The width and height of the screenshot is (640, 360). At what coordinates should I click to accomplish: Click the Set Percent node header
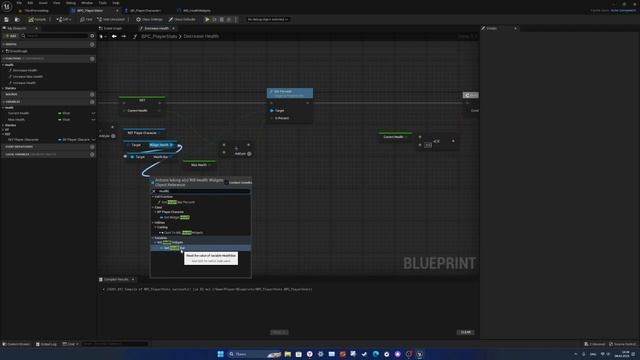(x=290, y=93)
